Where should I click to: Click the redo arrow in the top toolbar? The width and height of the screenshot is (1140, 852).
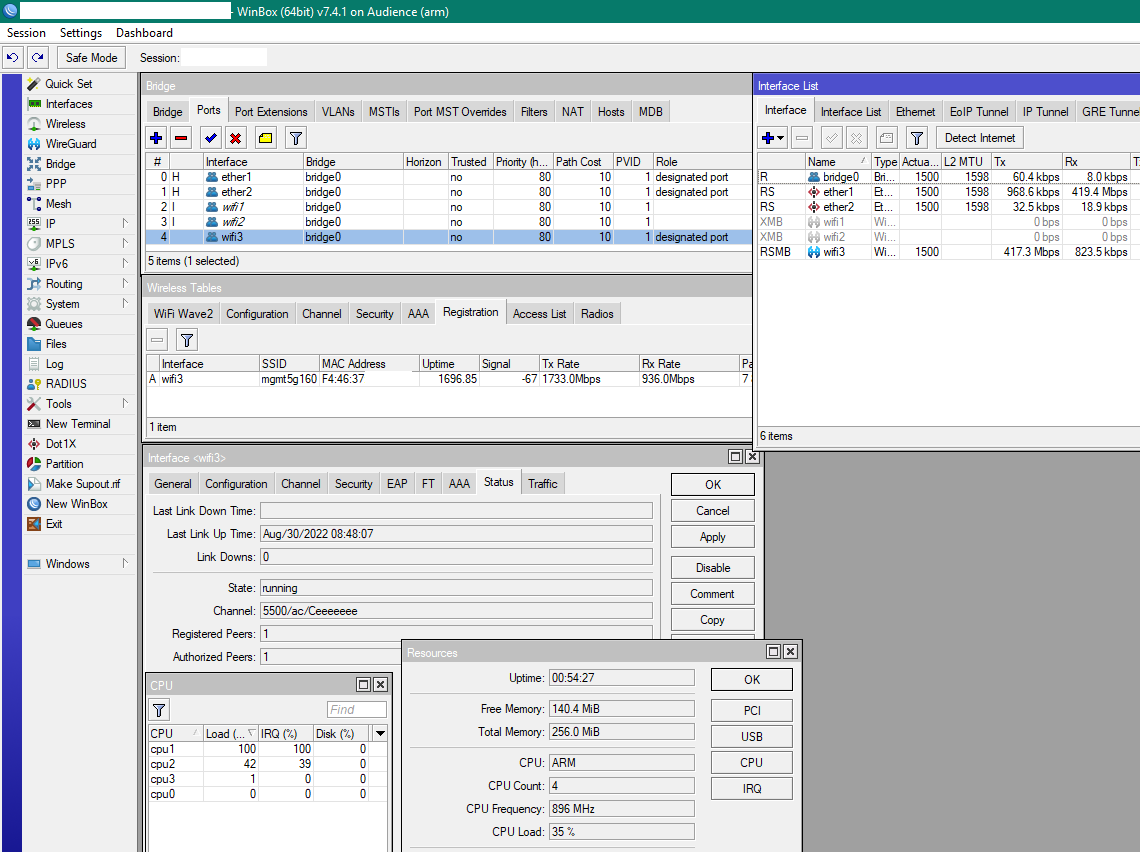(x=37, y=58)
